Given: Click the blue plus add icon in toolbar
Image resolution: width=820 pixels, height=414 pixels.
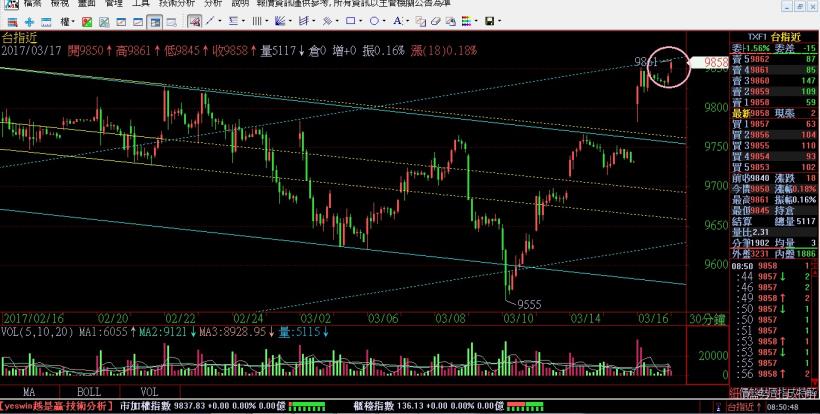Looking at the screenshot, I should [x=29, y=21].
